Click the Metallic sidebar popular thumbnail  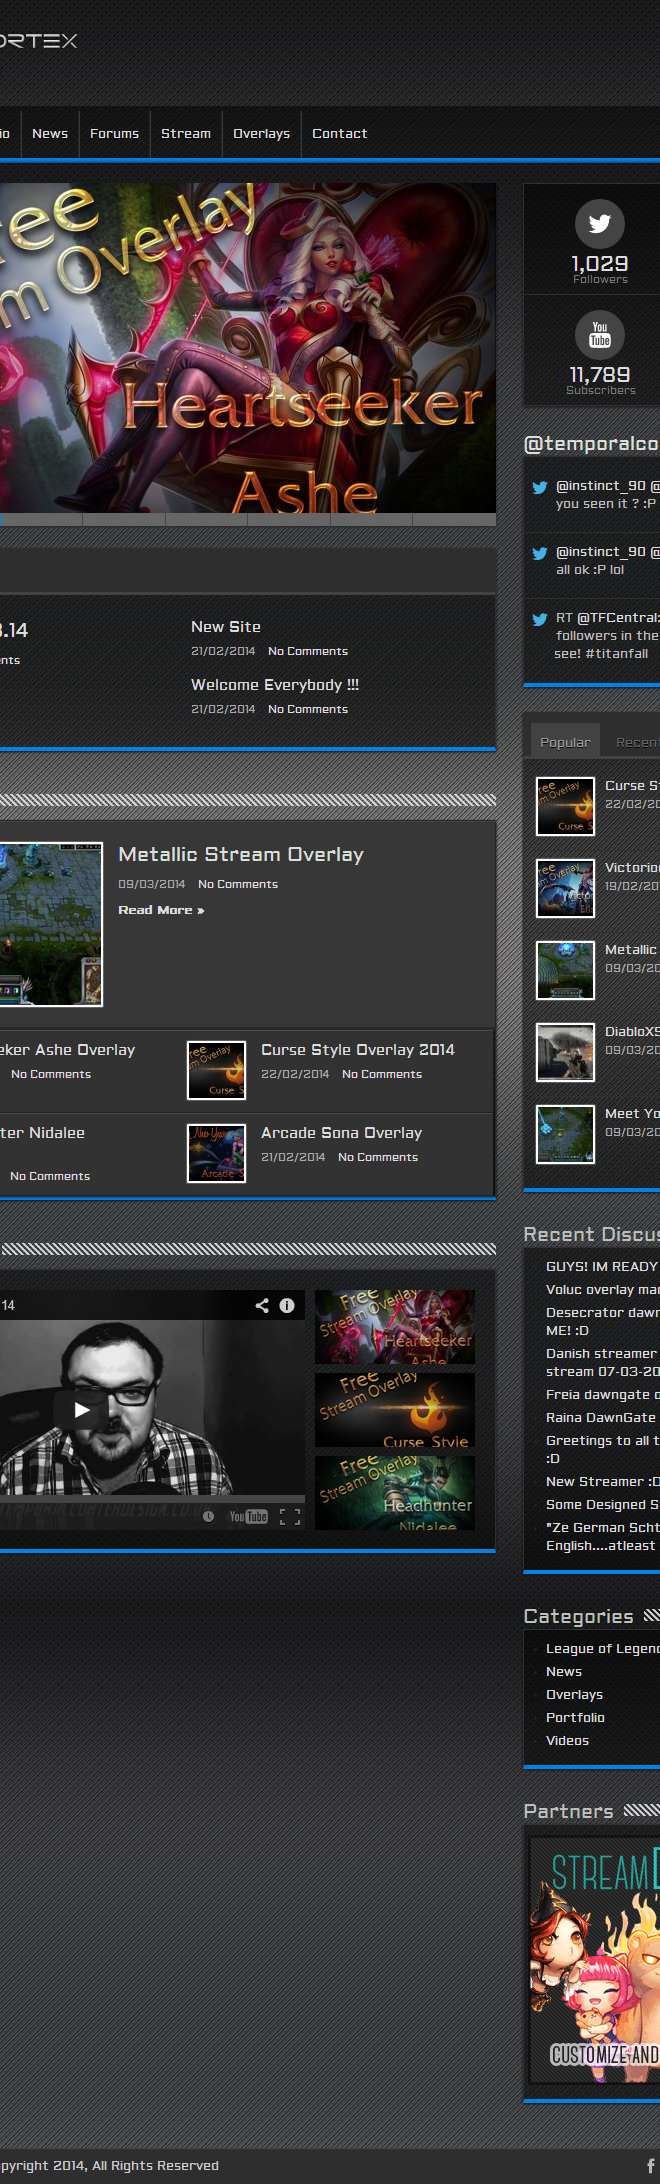coord(566,970)
